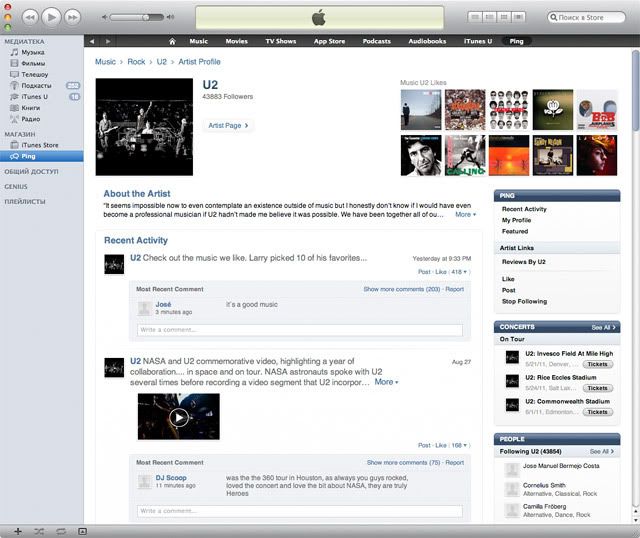Expand the GENIUS sidebar section

[16, 187]
